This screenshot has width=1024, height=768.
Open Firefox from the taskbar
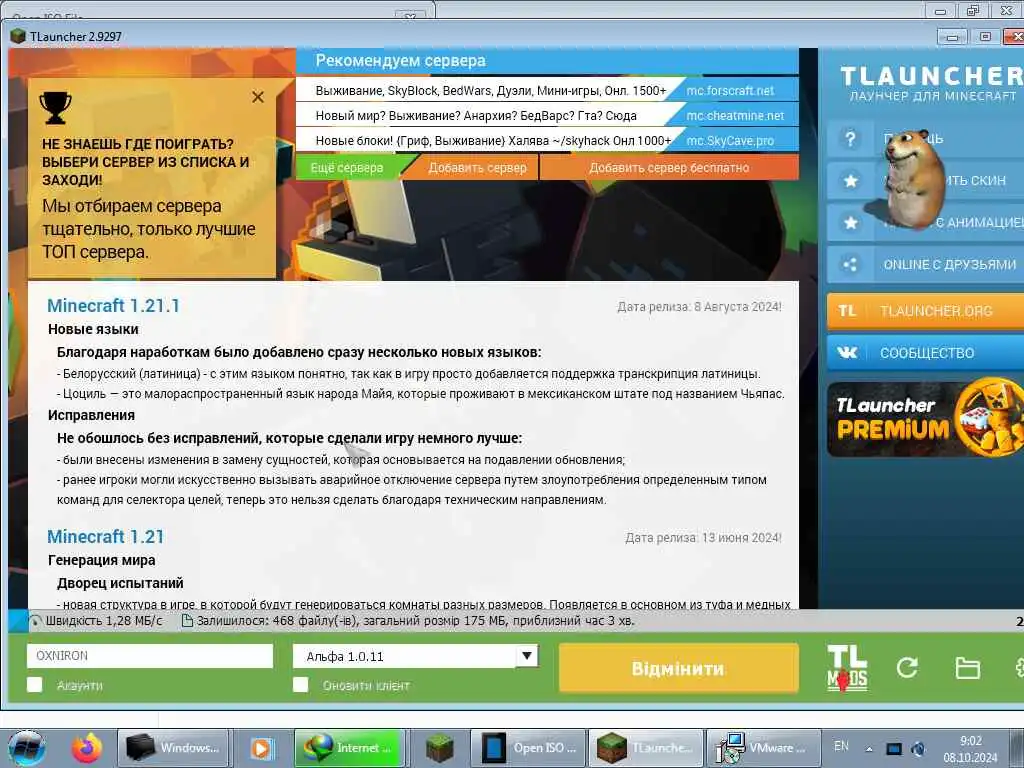pyautogui.click(x=87, y=748)
